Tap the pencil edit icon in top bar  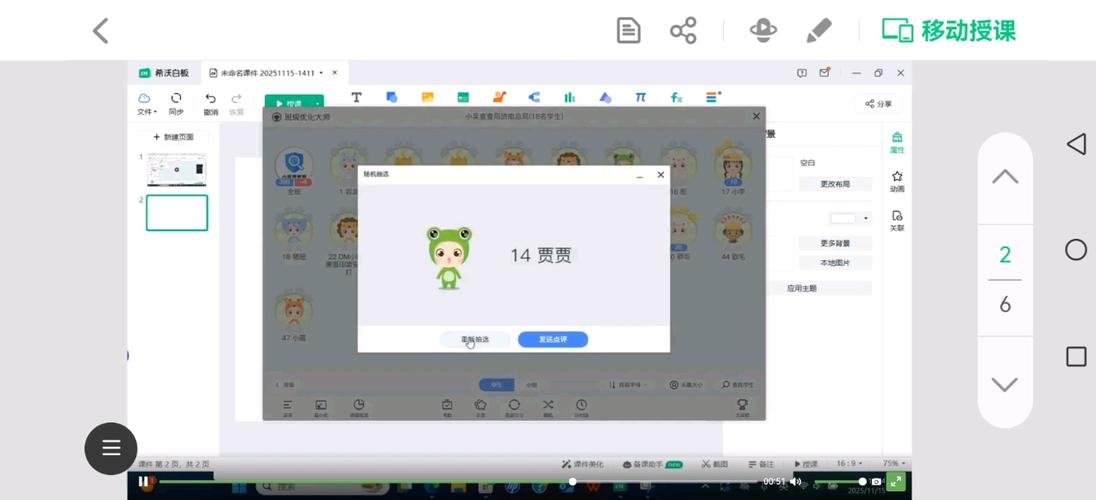coord(819,31)
